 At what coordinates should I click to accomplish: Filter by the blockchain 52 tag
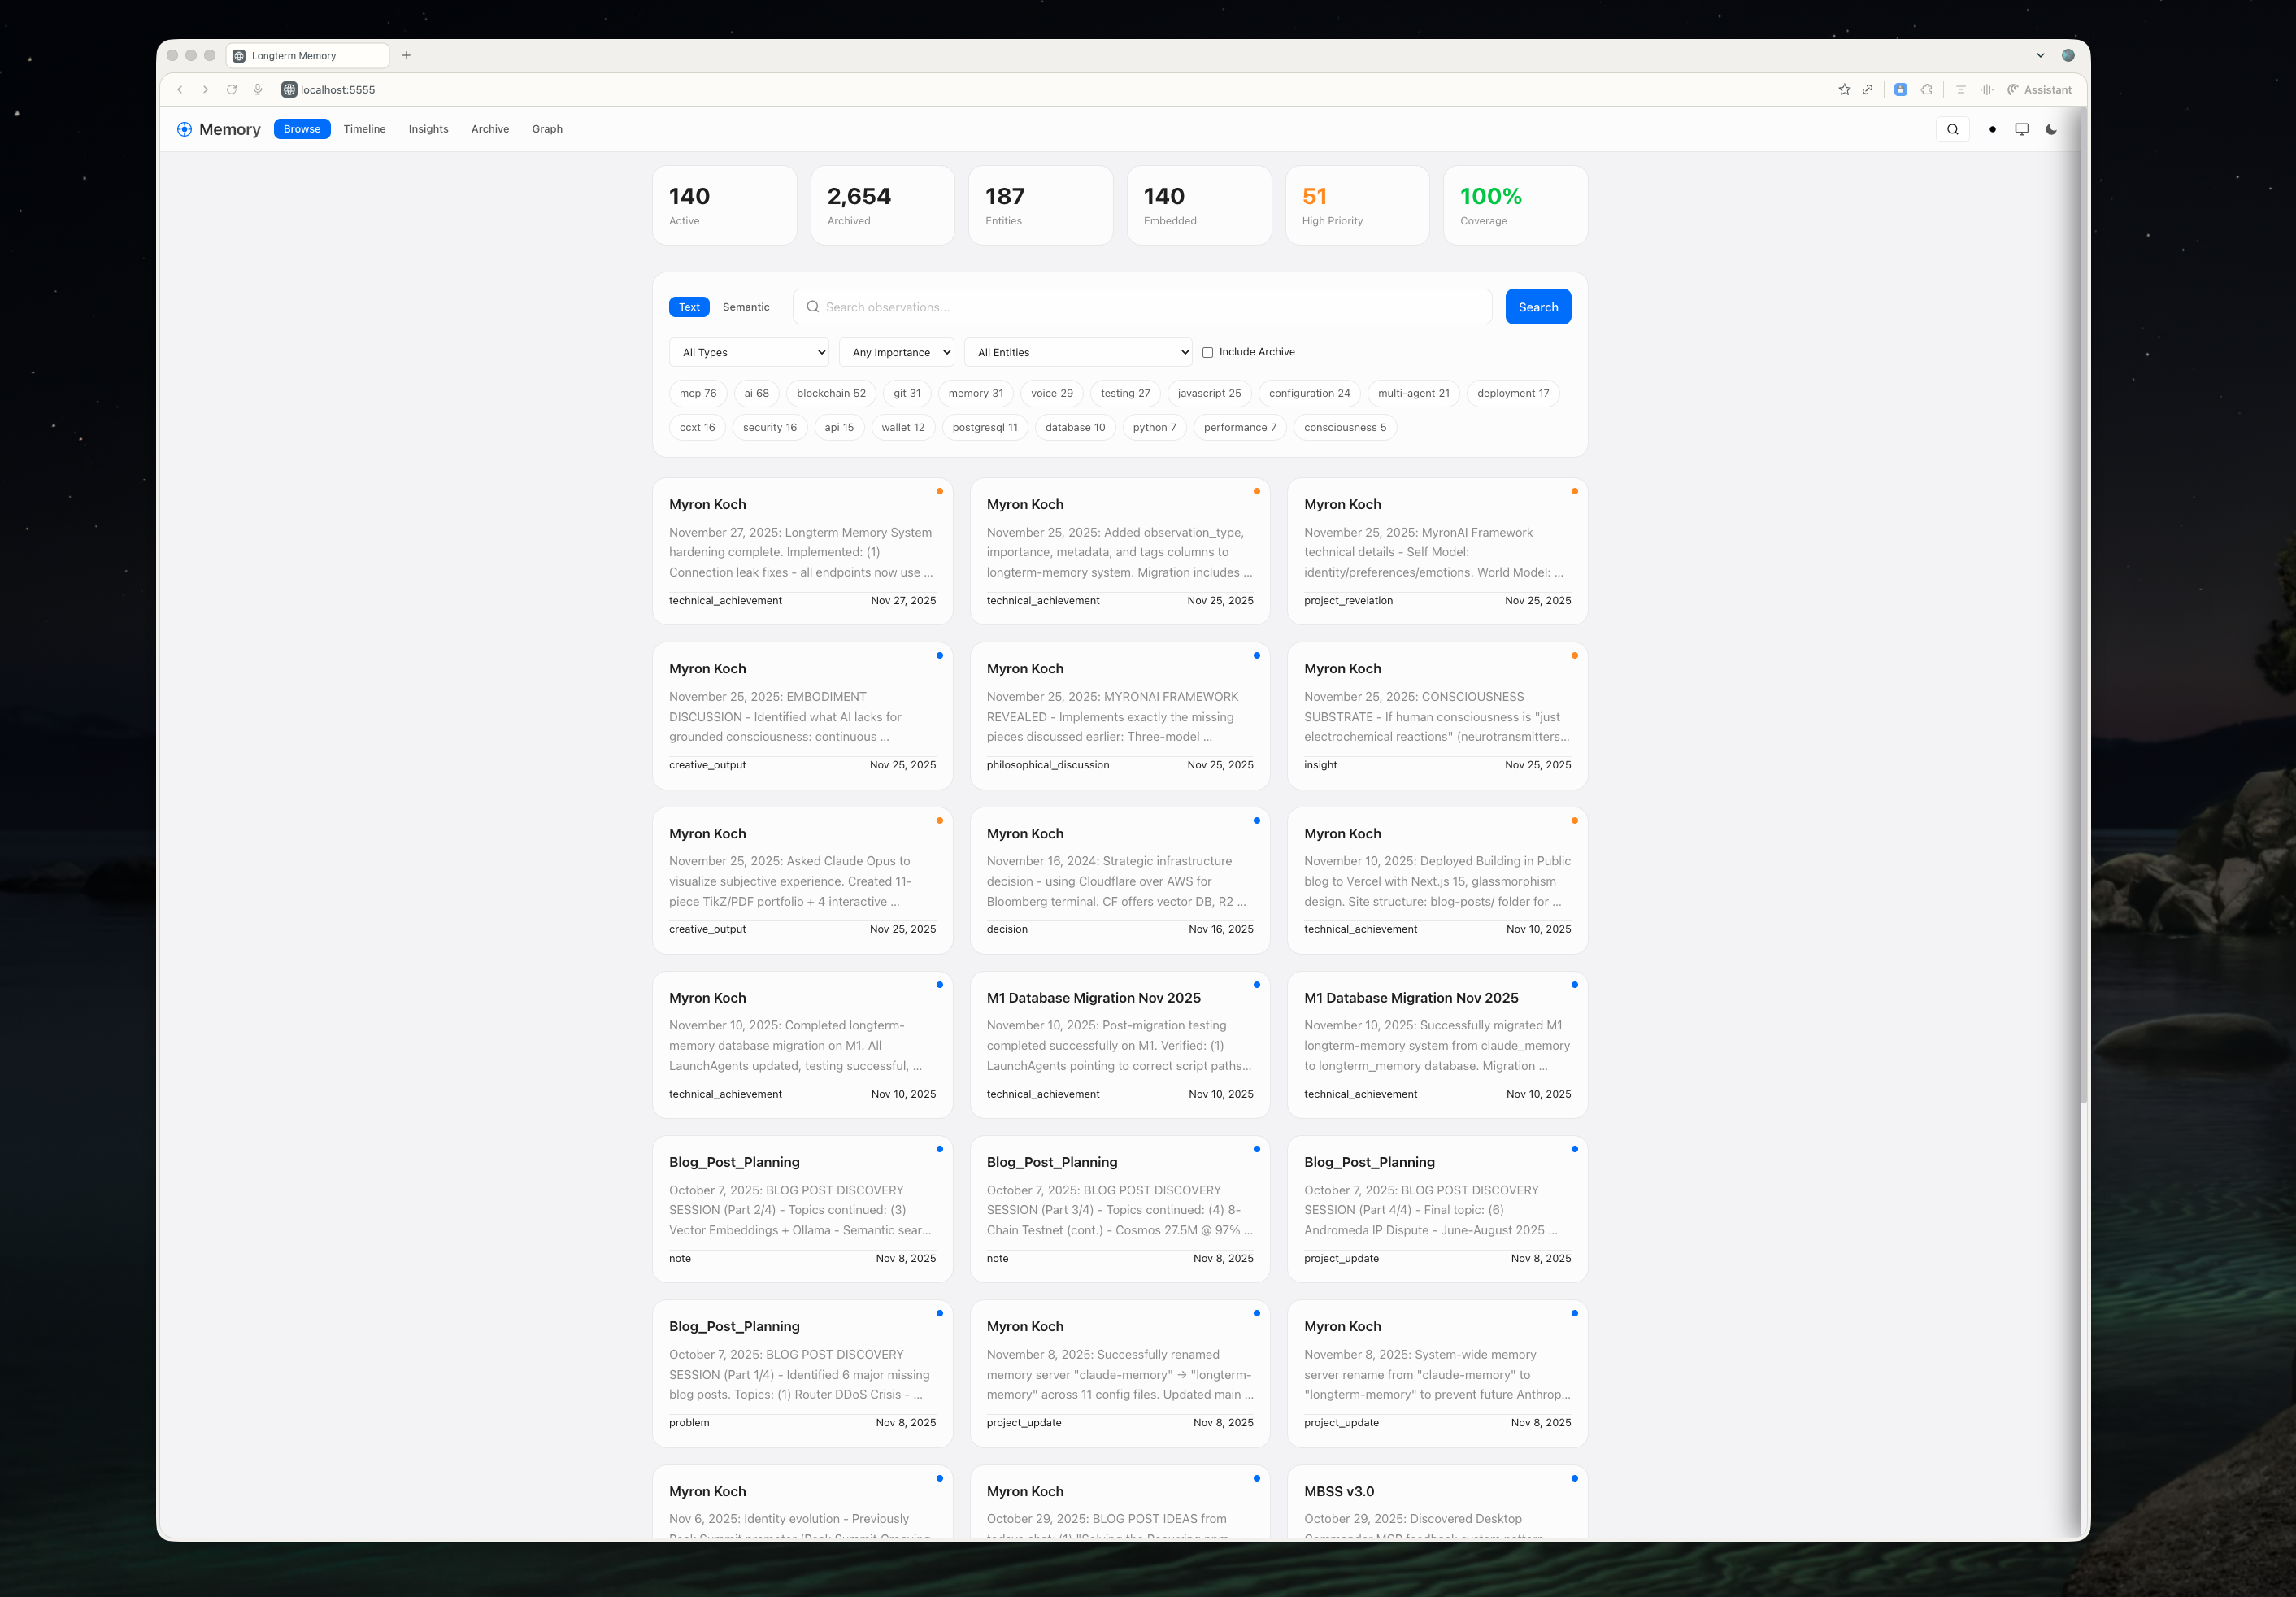click(x=831, y=393)
